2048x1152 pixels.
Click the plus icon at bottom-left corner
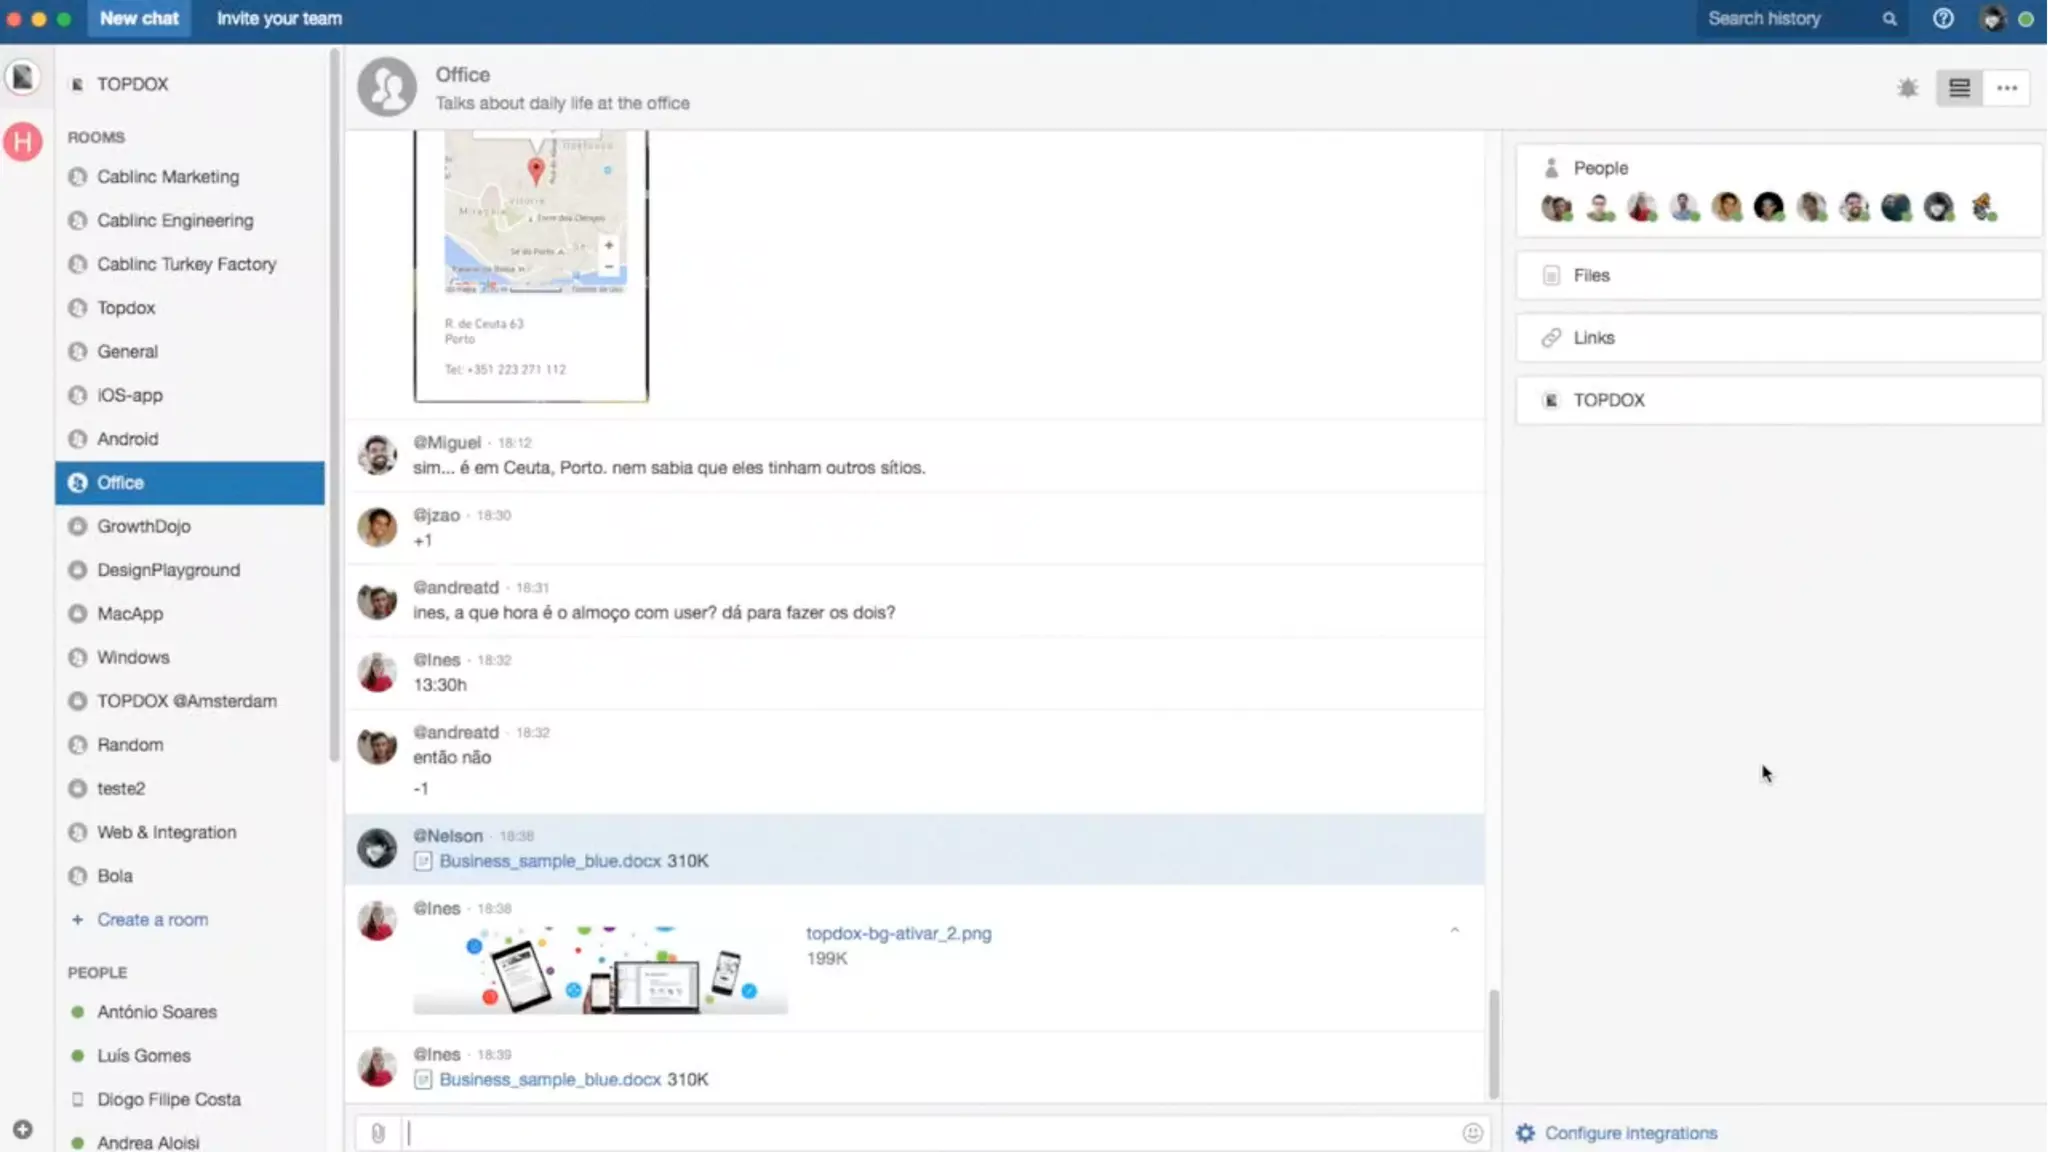click(22, 1129)
